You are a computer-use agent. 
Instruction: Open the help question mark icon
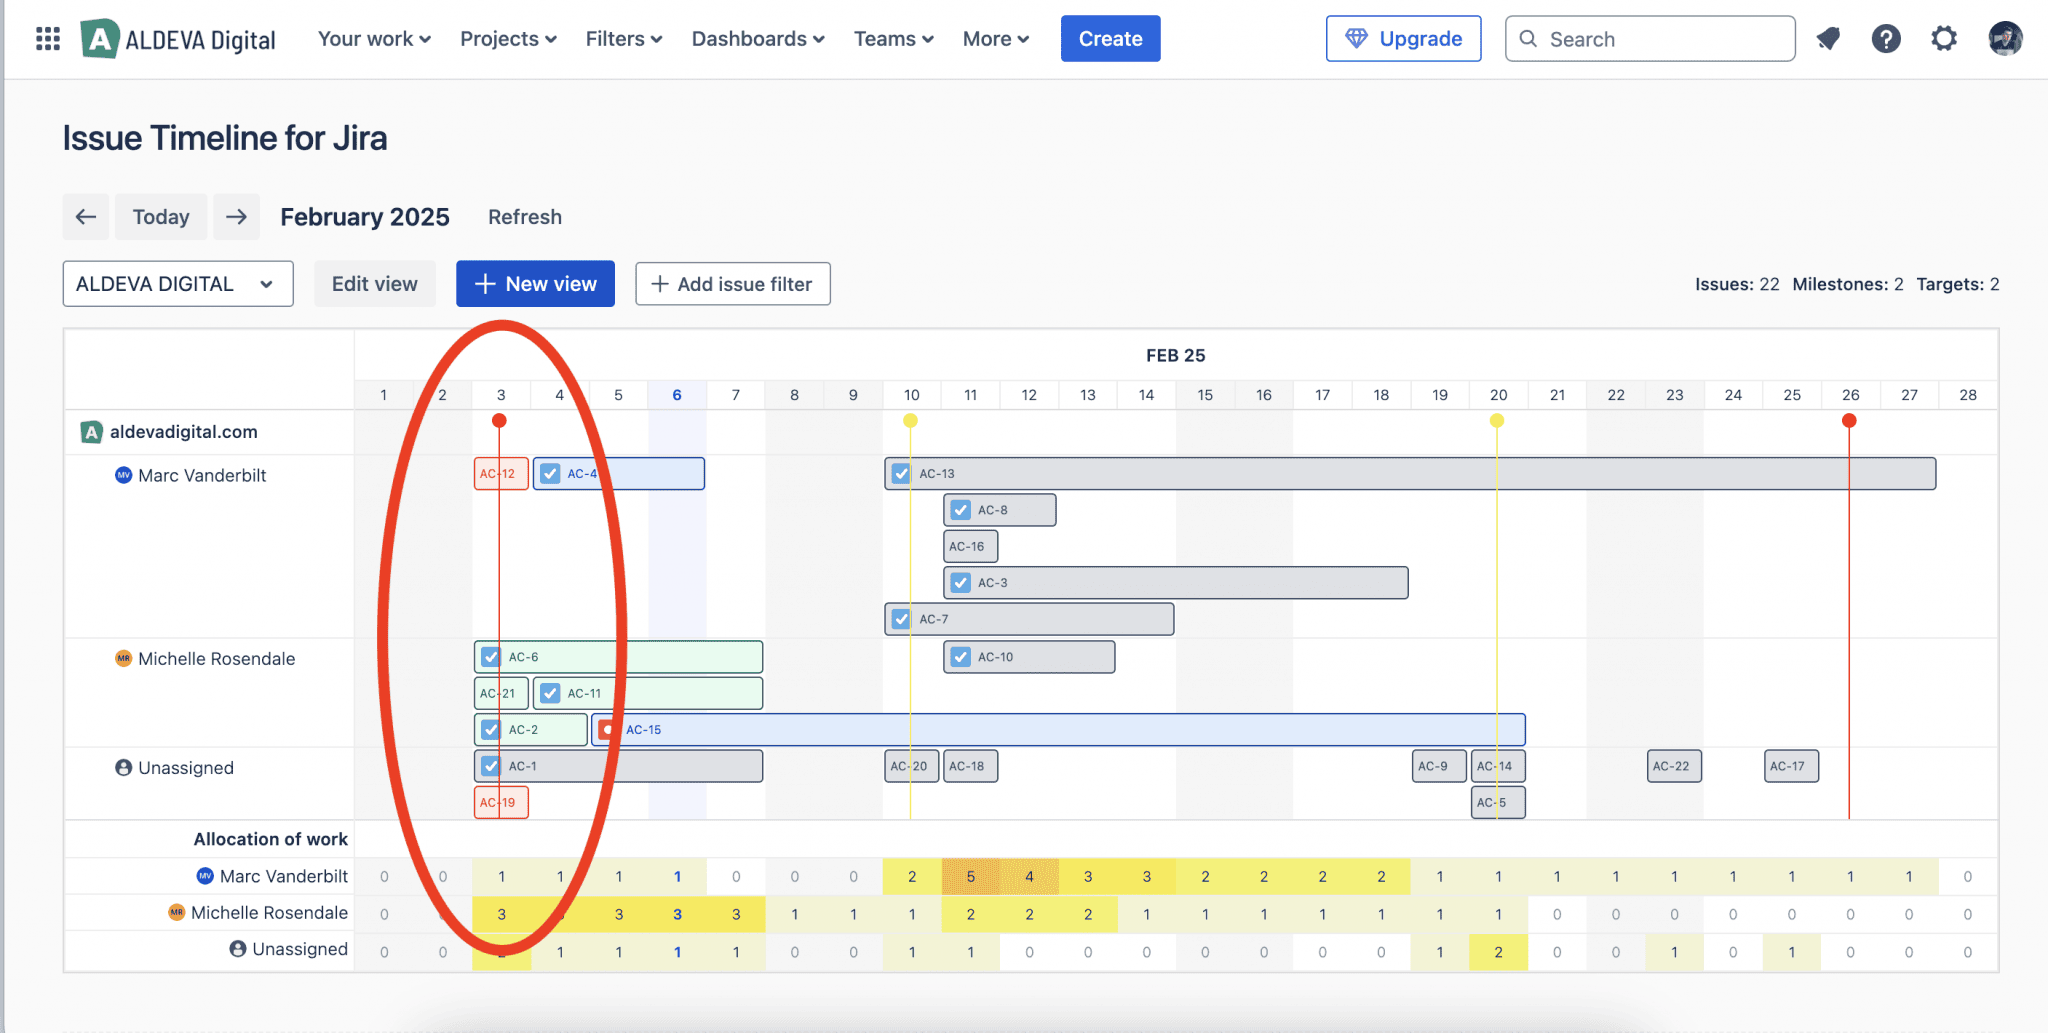(x=1886, y=39)
